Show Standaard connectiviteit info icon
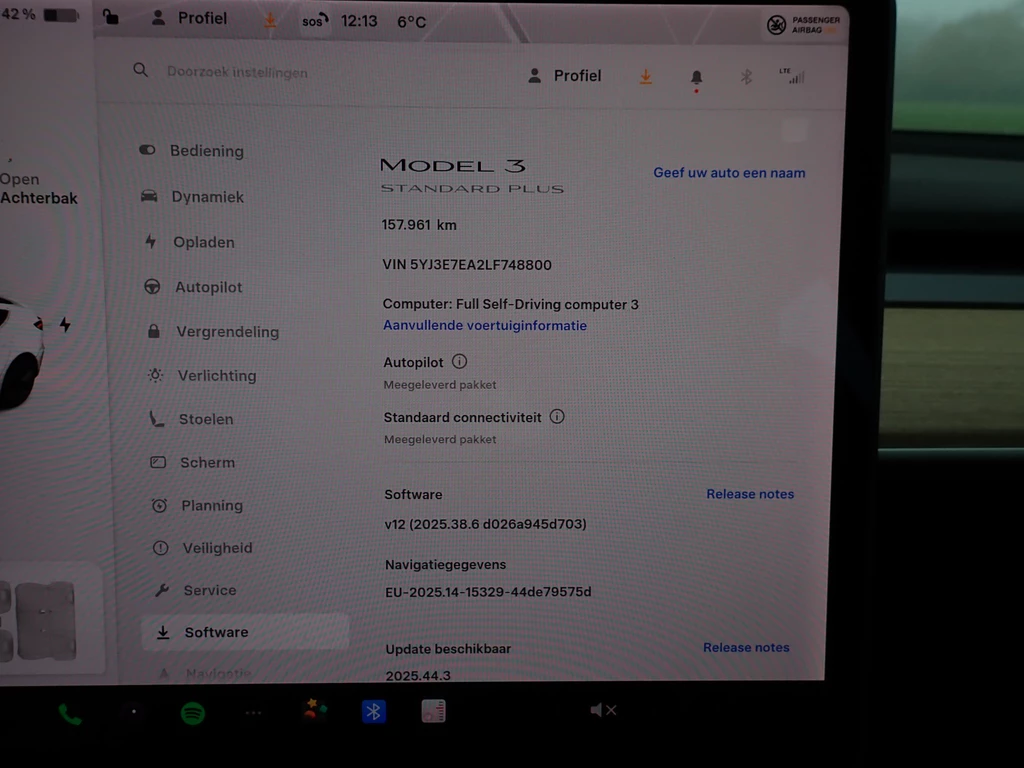Screen dimensions: 1024x768 (557, 417)
